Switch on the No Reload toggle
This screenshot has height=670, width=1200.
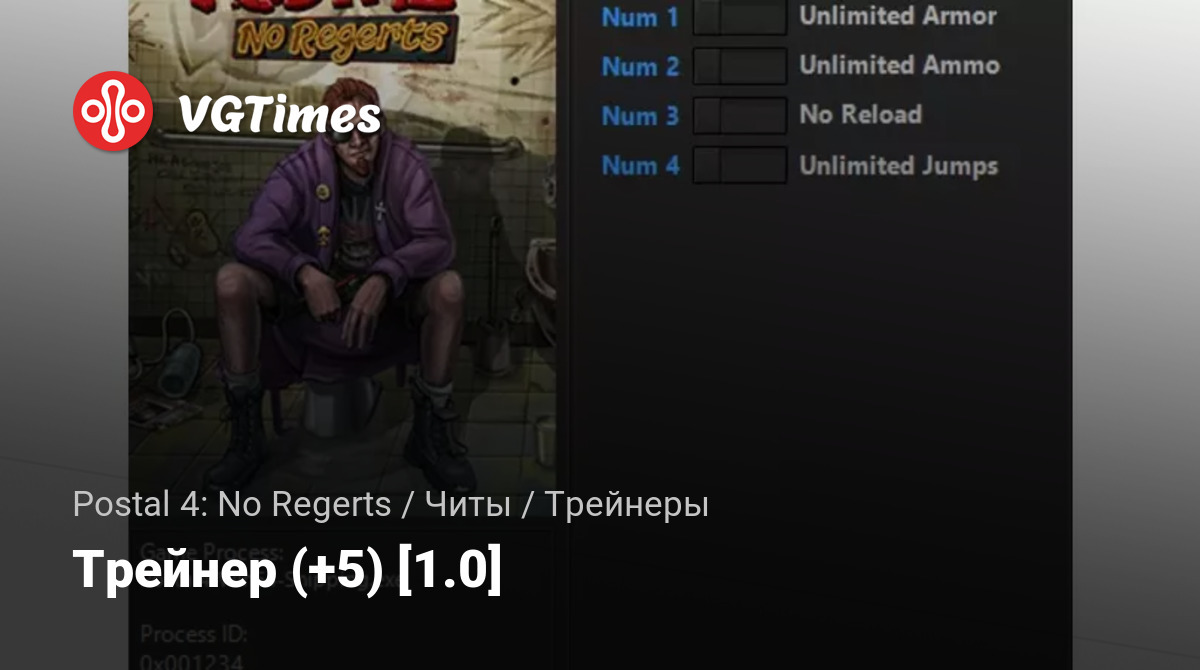coord(740,116)
